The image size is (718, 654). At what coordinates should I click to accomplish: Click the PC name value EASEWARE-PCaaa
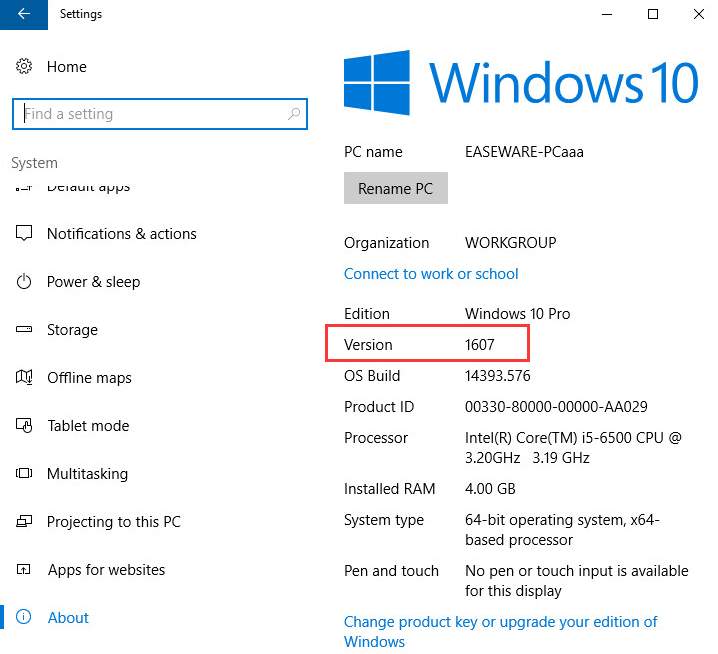(524, 152)
